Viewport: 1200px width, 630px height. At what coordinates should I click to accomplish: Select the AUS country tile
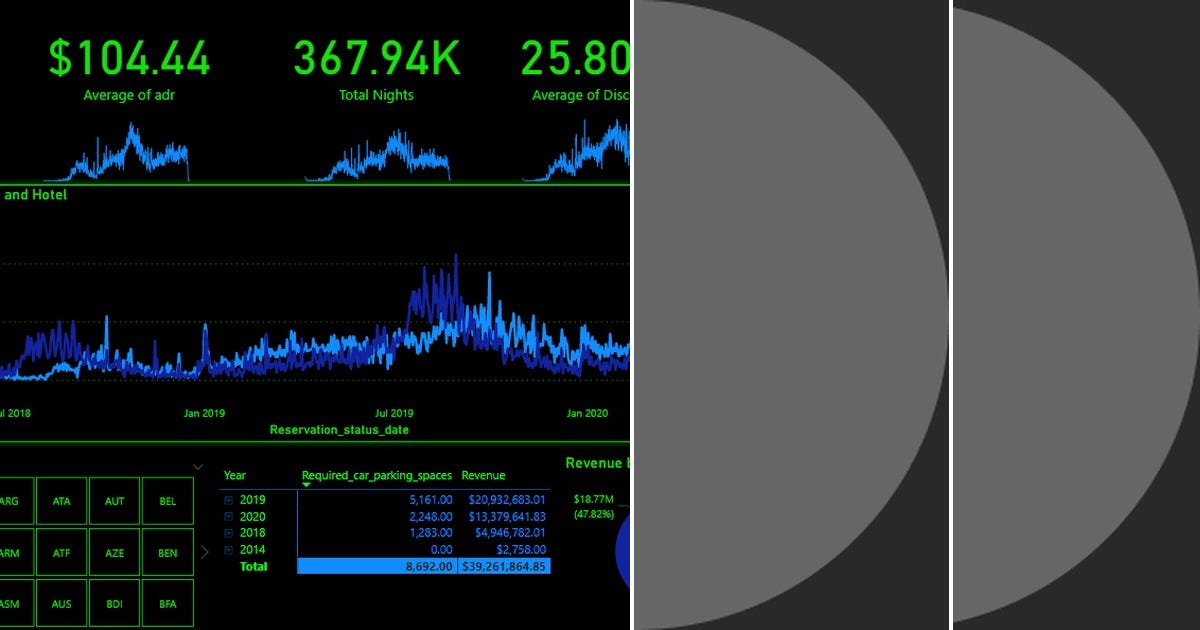pos(62,603)
